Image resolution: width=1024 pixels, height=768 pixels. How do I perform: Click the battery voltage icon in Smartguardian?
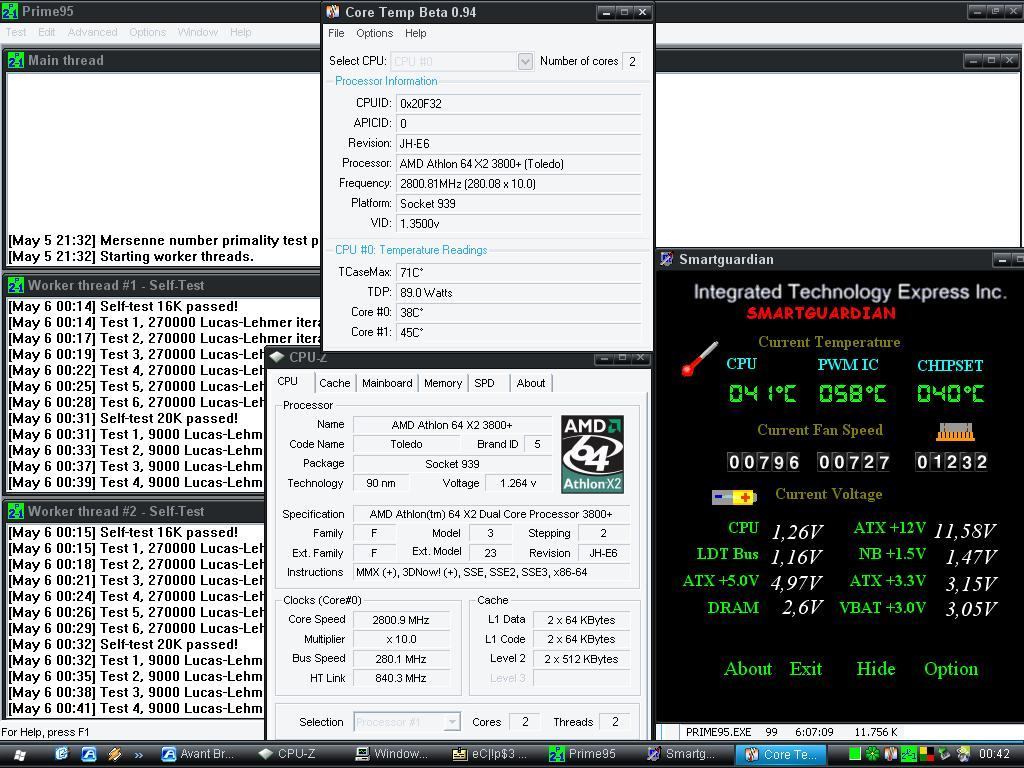733,498
